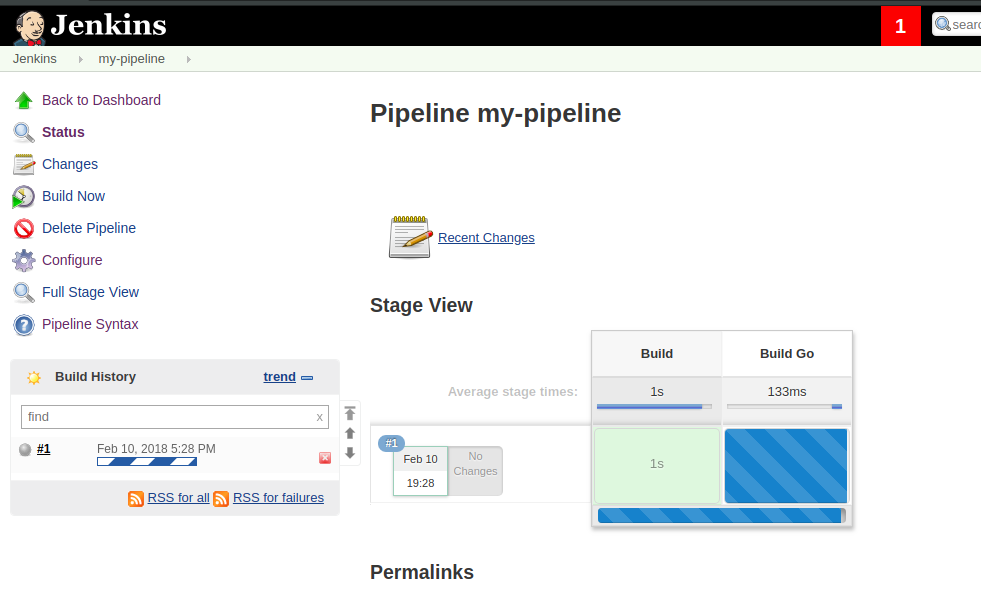Screen dimensions: 981x602
Task: Click the Configure gear icon
Action: [24, 260]
